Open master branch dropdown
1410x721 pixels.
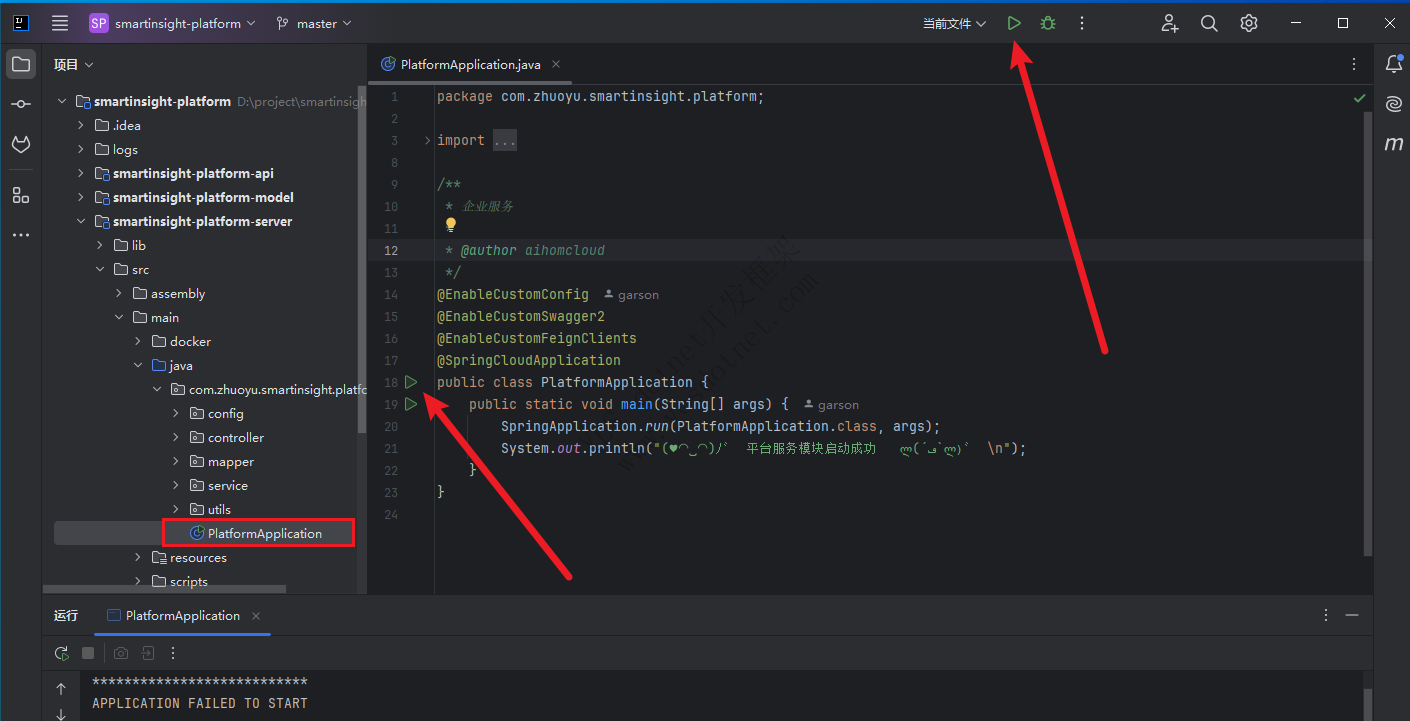click(x=314, y=23)
